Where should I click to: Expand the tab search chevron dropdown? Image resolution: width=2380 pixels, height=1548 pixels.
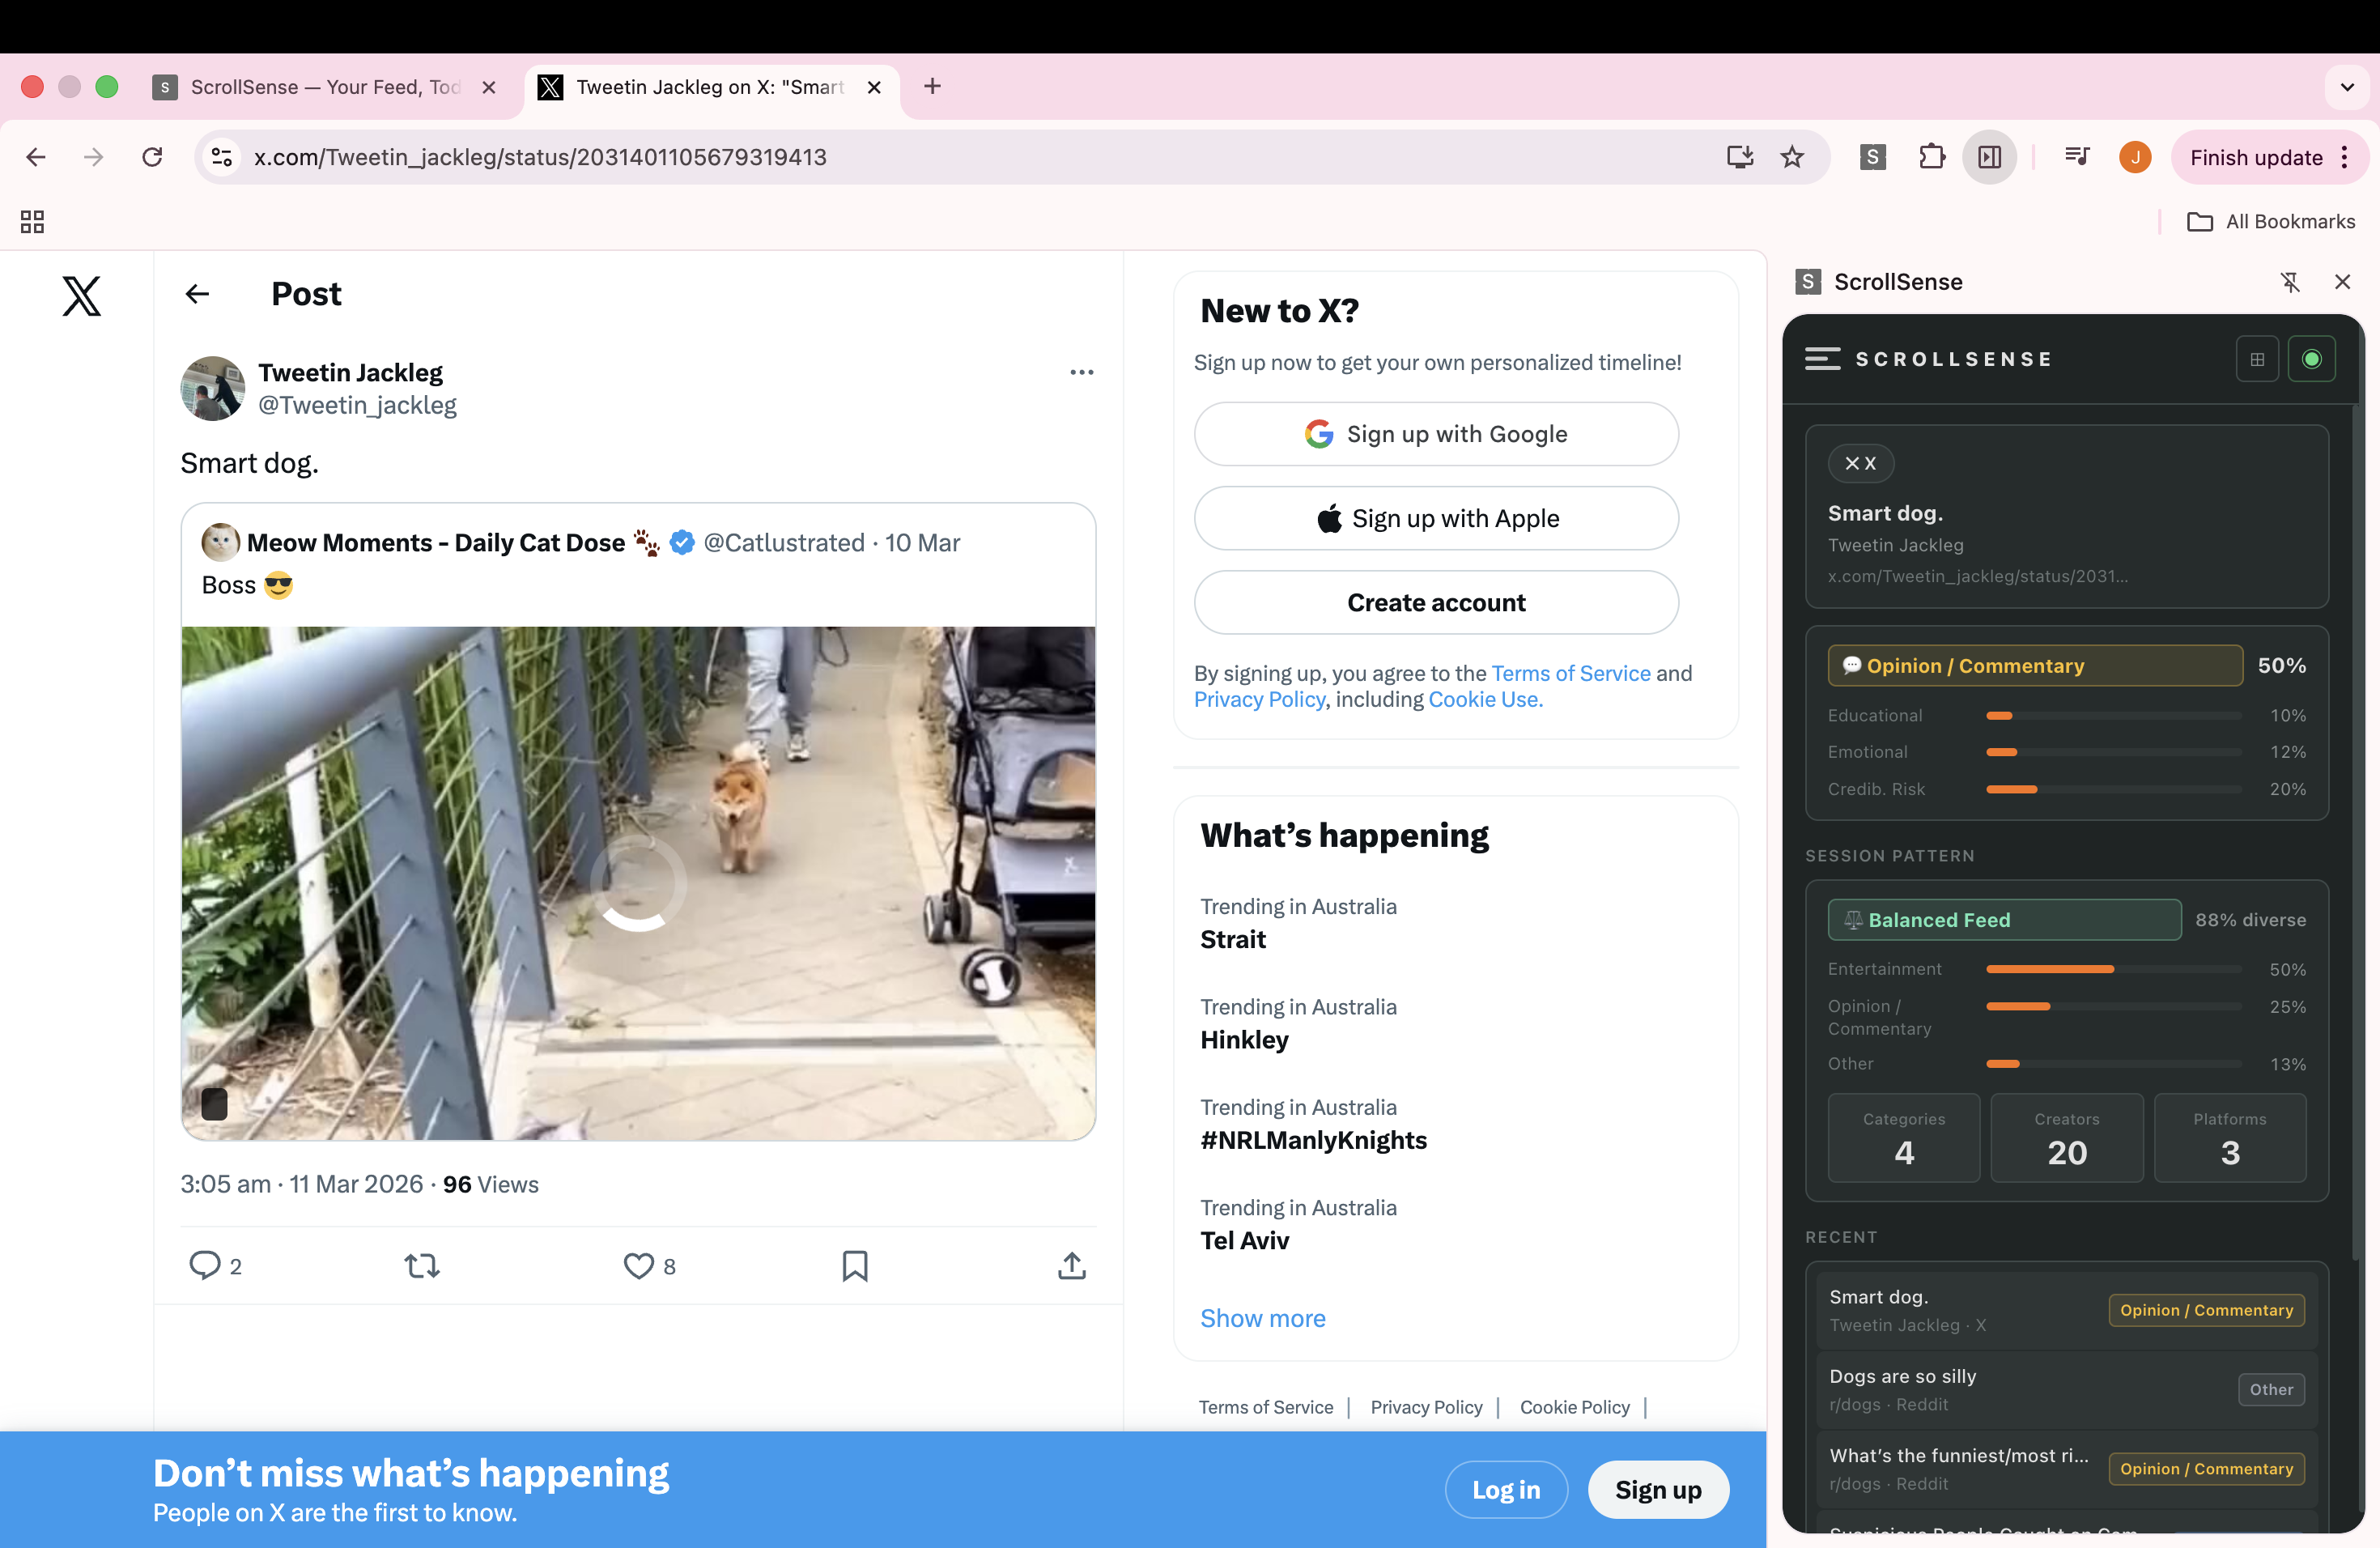pos(2346,87)
